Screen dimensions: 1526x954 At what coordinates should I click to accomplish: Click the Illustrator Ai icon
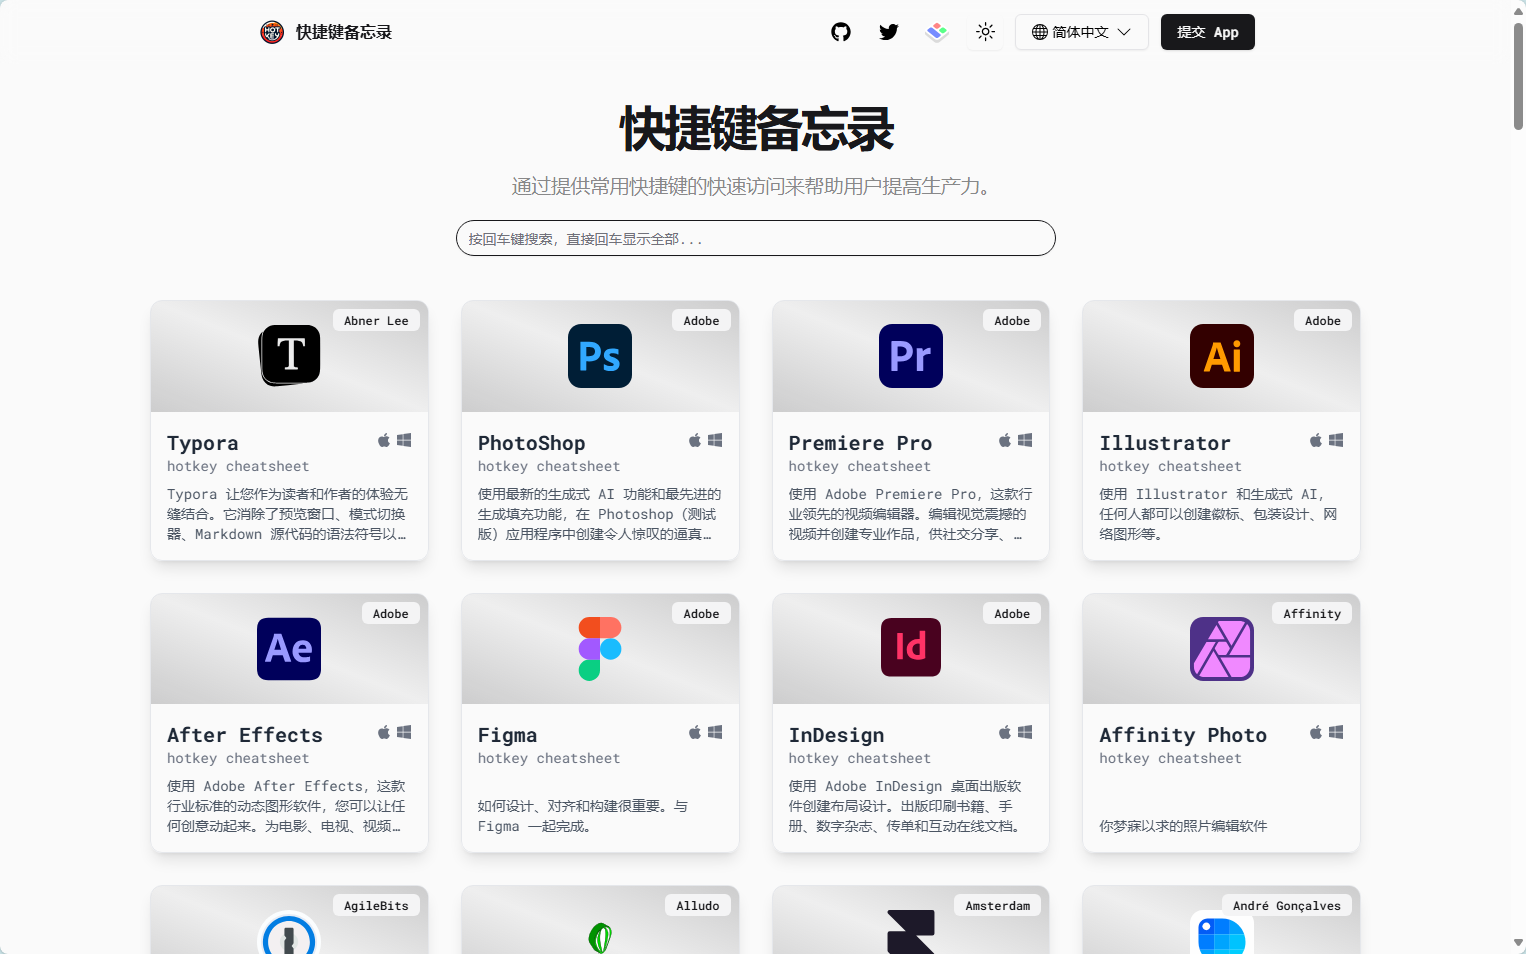tap(1222, 355)
